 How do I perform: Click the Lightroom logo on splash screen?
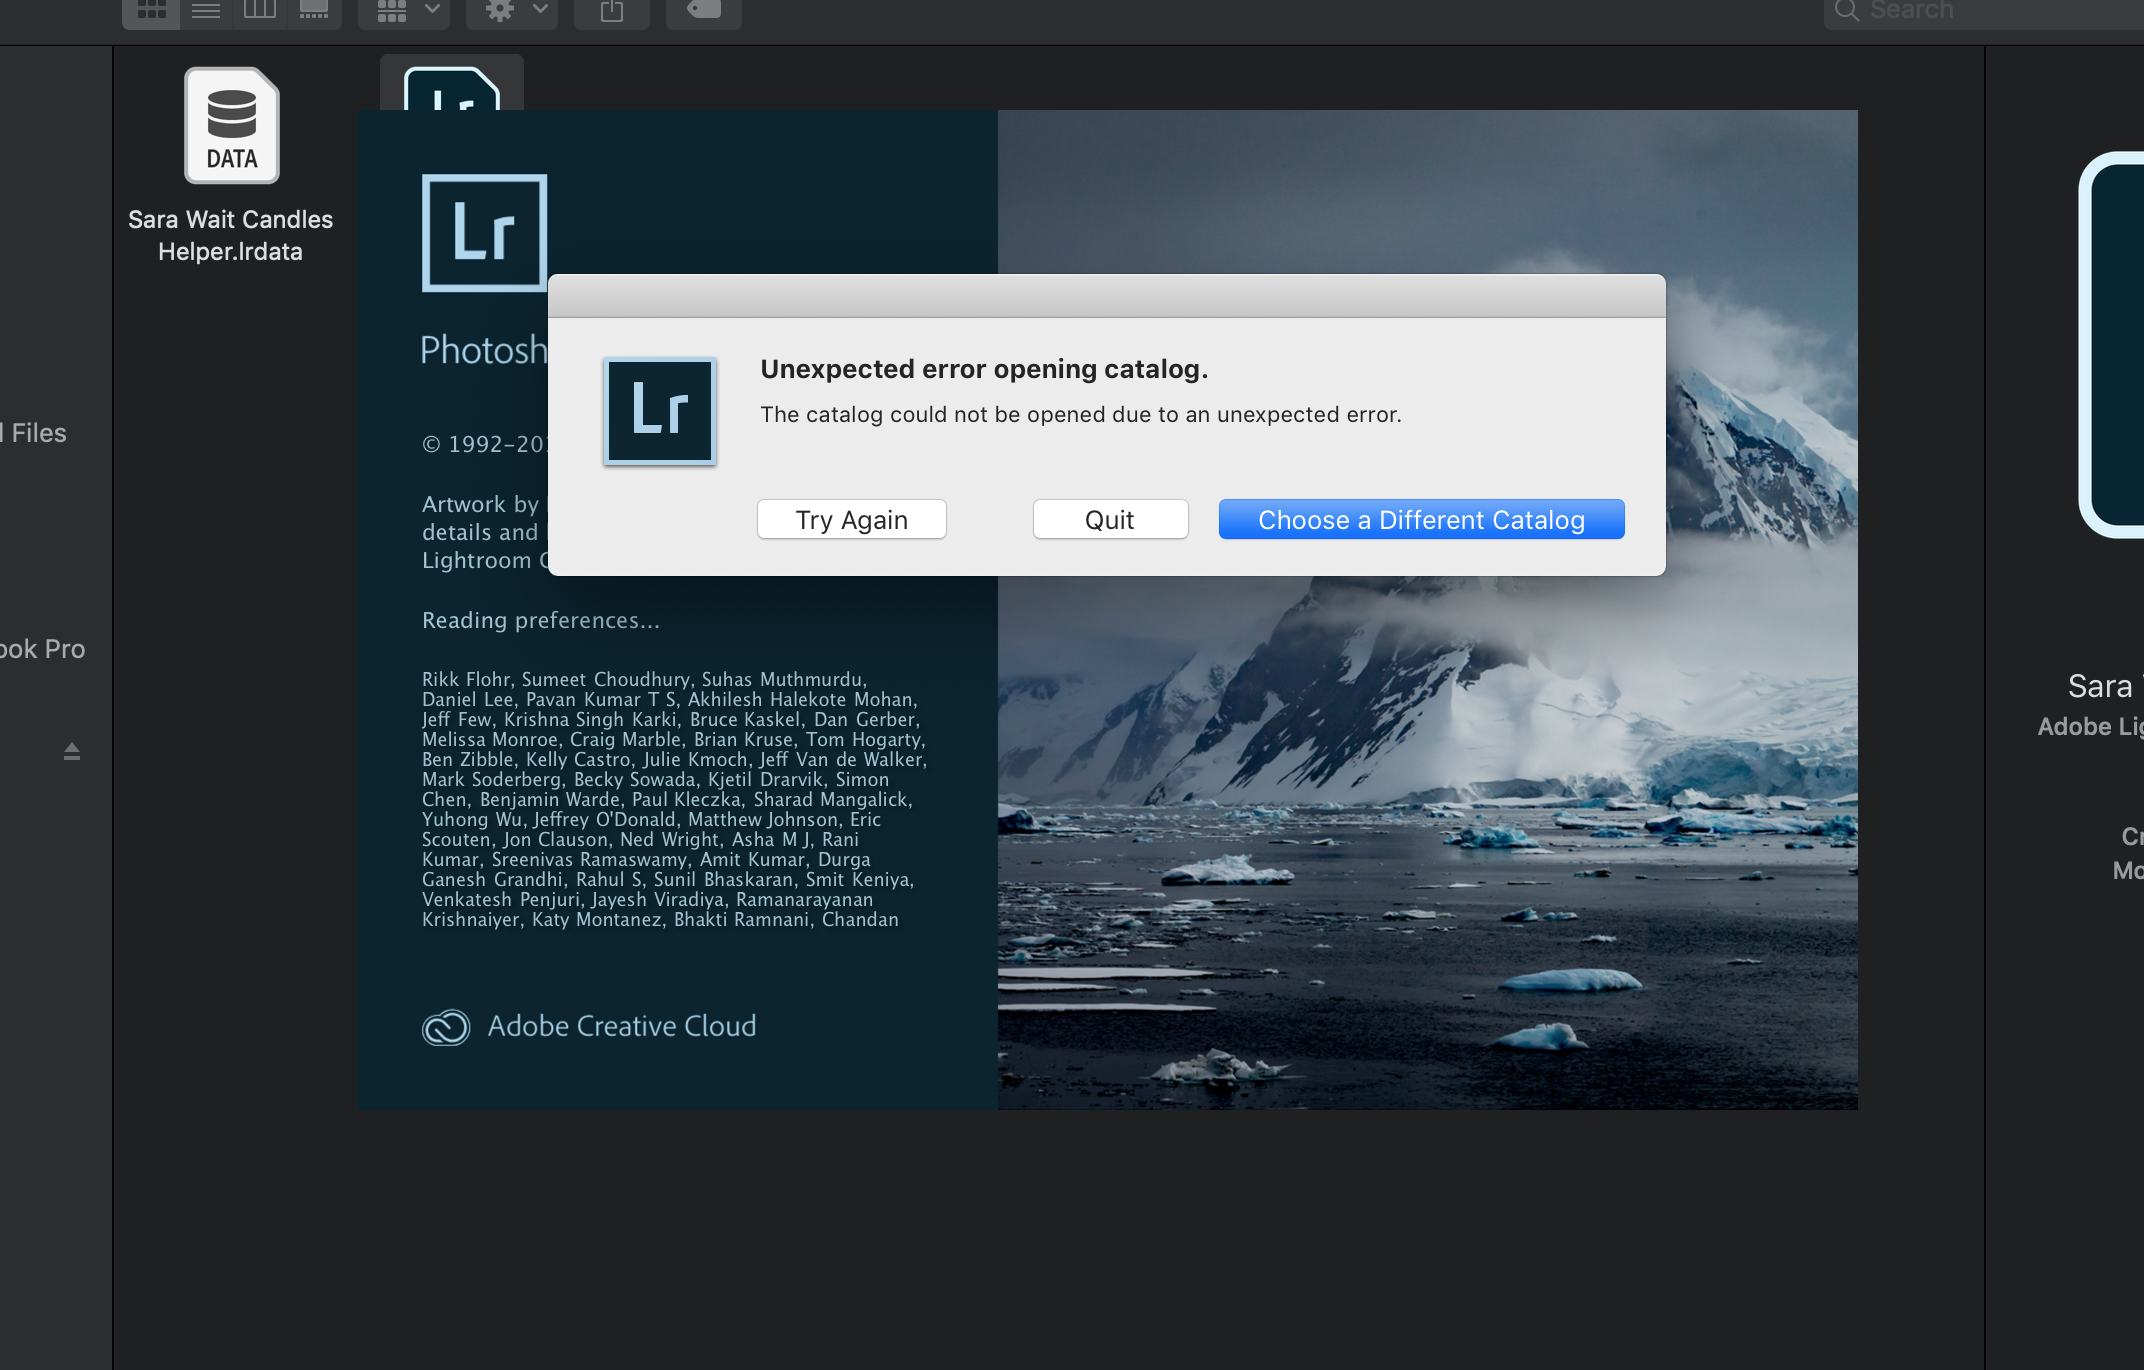point(484,233)
